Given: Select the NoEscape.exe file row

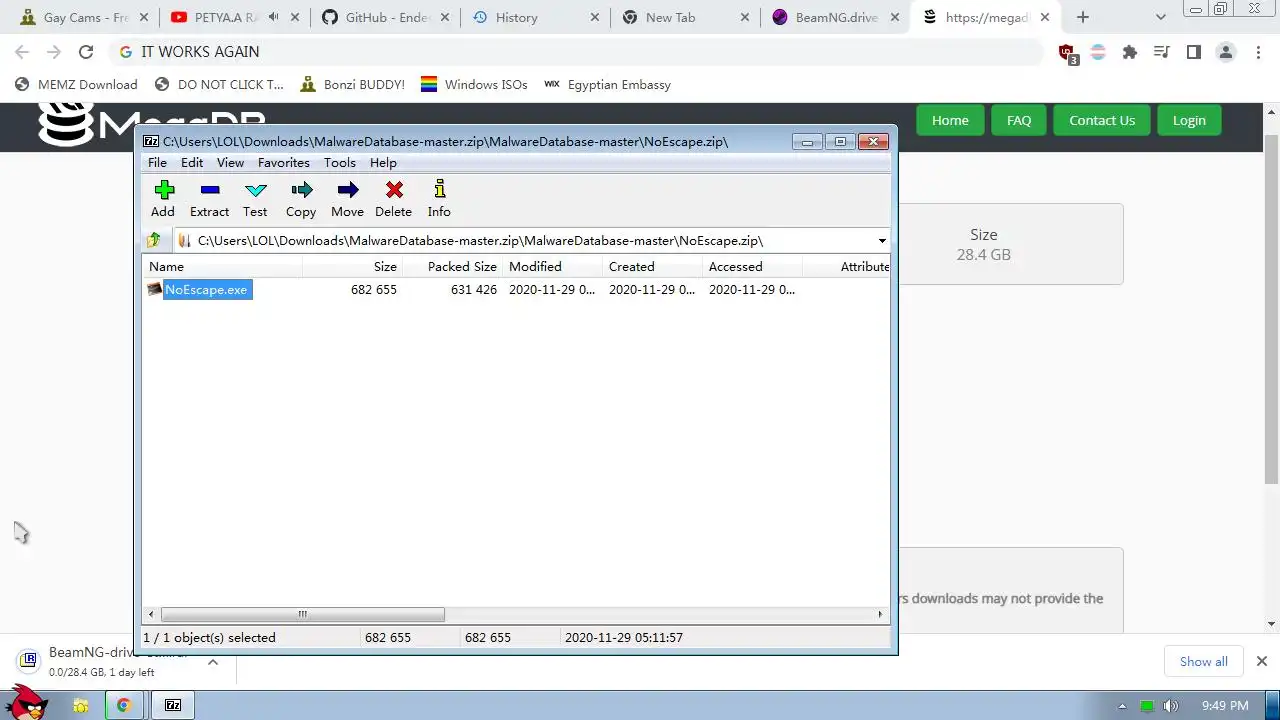Looking at the screenshot, I should pyautogui.click(x=516, y=289).
